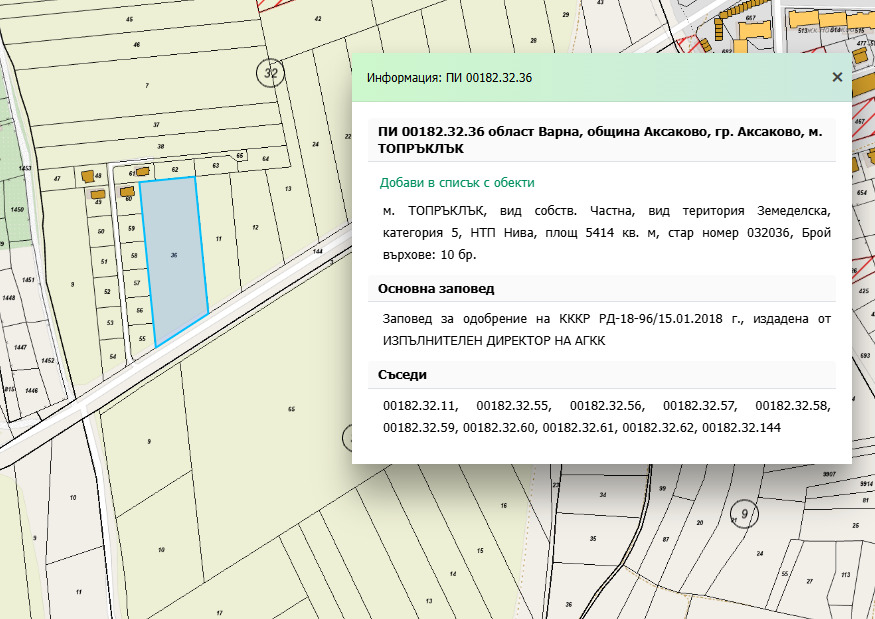Screen dimensions: 875x619
Task: Click the circled block marker 9
Action: click(x=744, y=513)
